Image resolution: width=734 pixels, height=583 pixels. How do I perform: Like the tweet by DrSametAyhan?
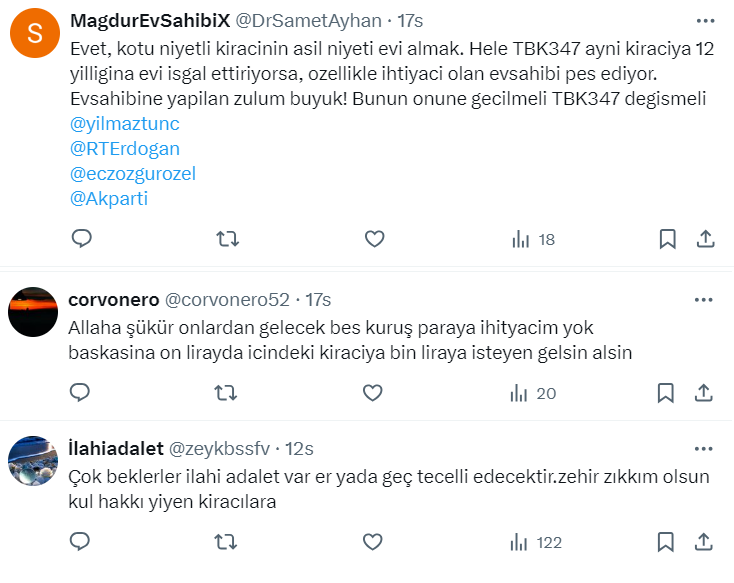pos(373,239)
